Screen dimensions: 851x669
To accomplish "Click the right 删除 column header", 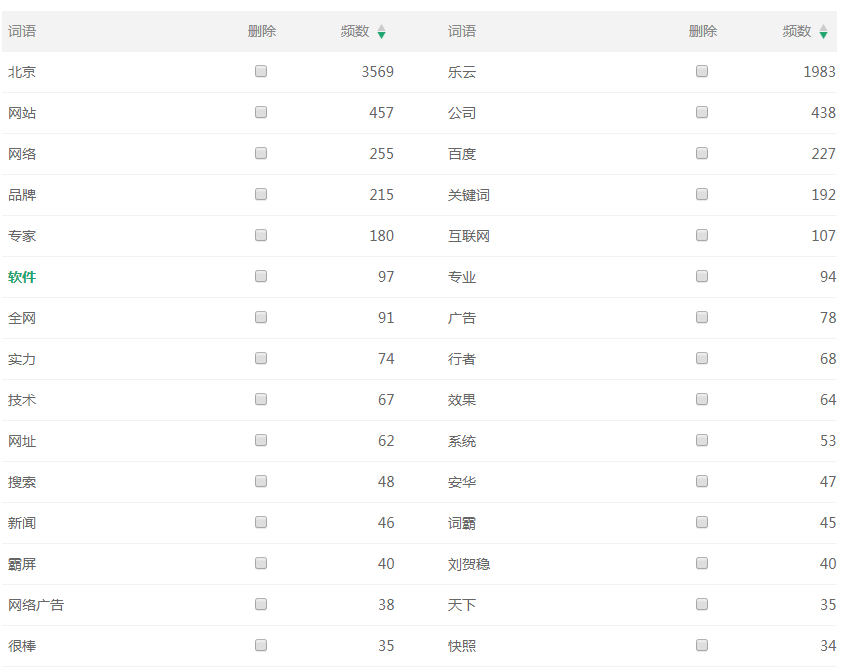I will click(703, 32).
